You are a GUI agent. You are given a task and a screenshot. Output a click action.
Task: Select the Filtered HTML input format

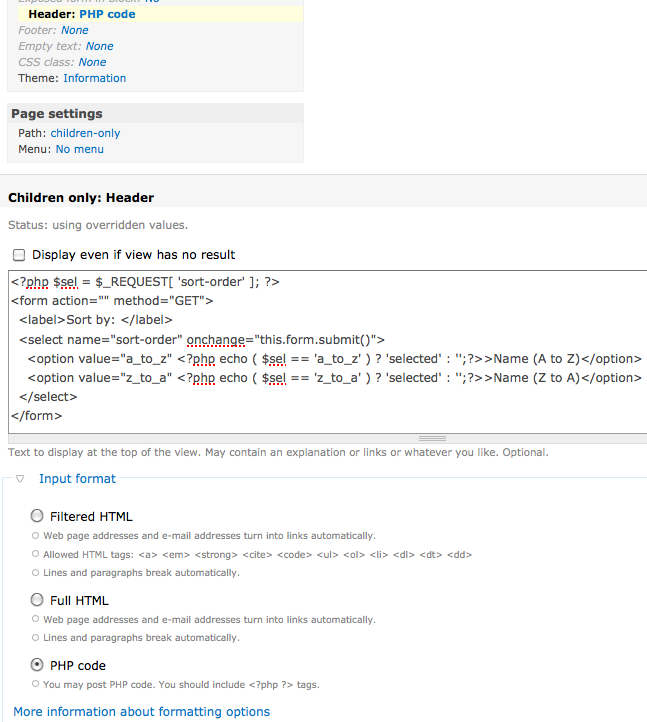38,517
